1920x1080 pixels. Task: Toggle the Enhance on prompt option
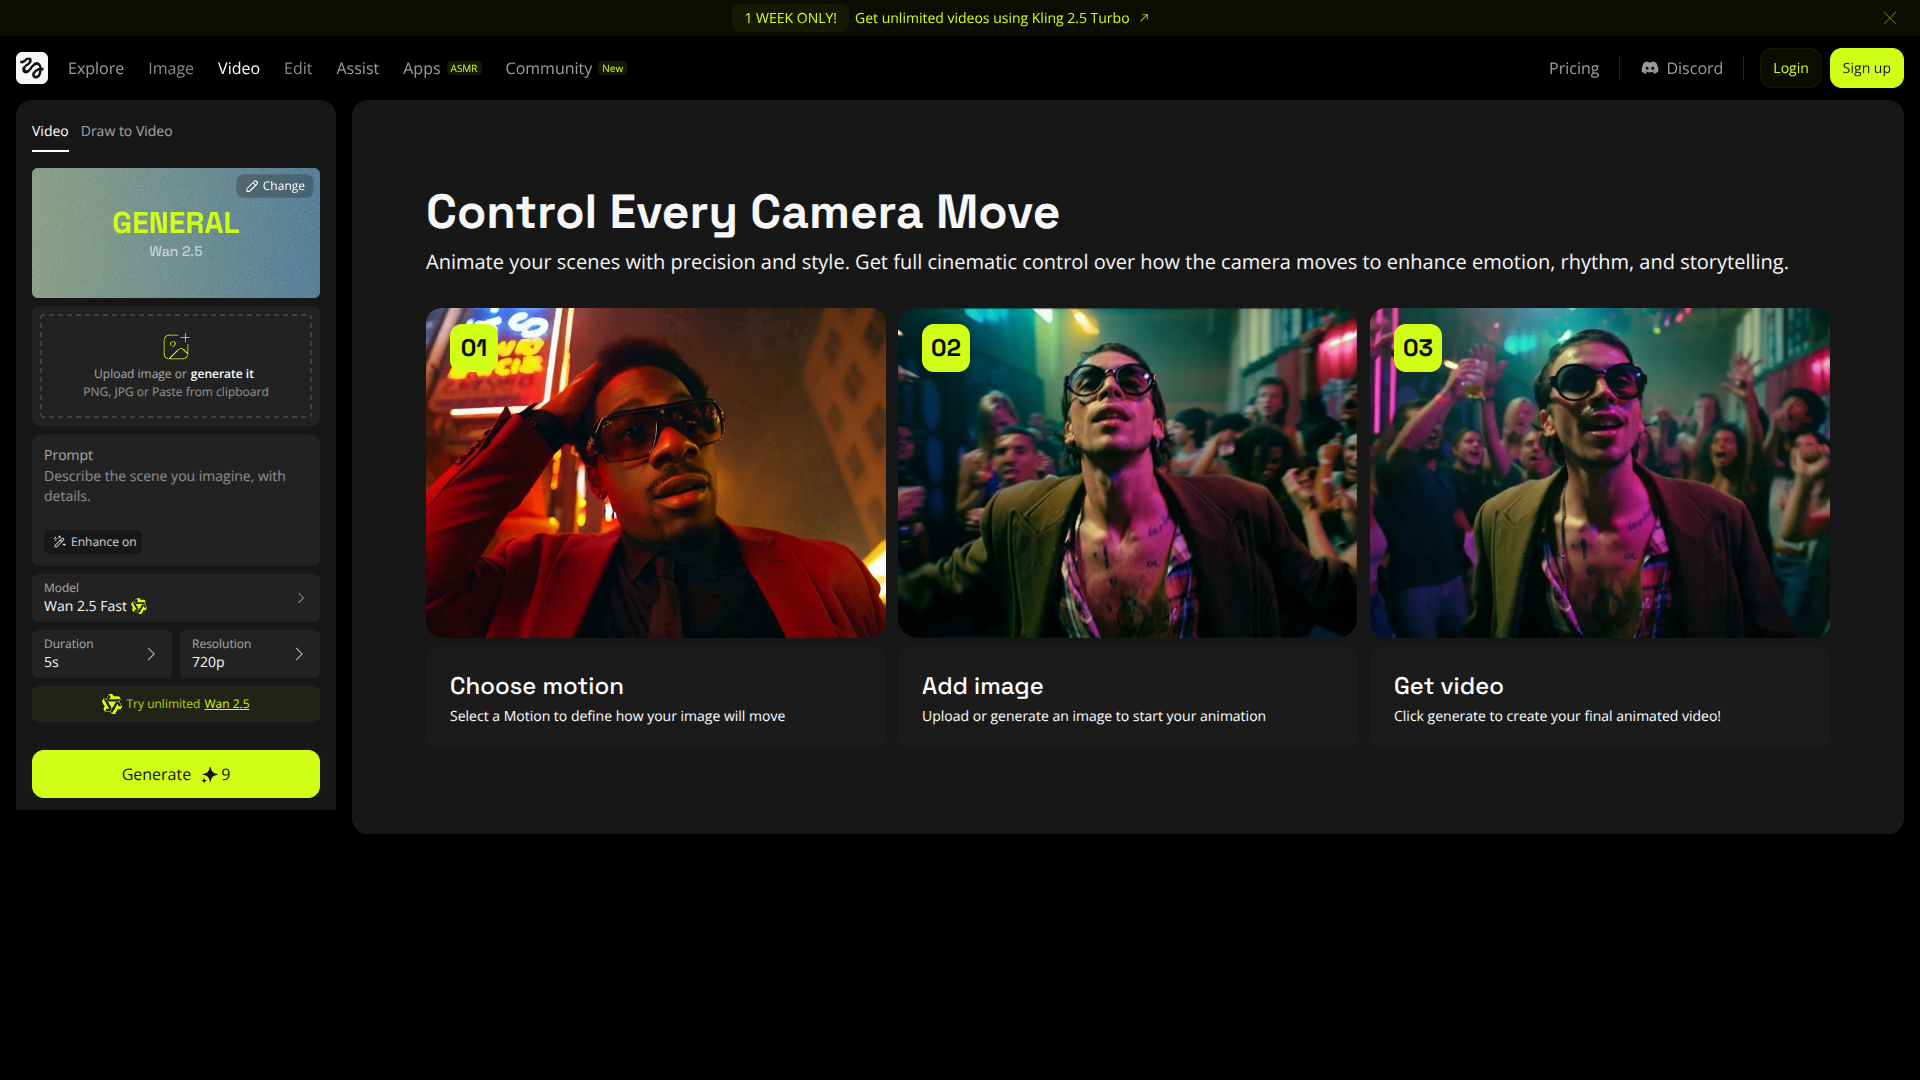(94, 542)
